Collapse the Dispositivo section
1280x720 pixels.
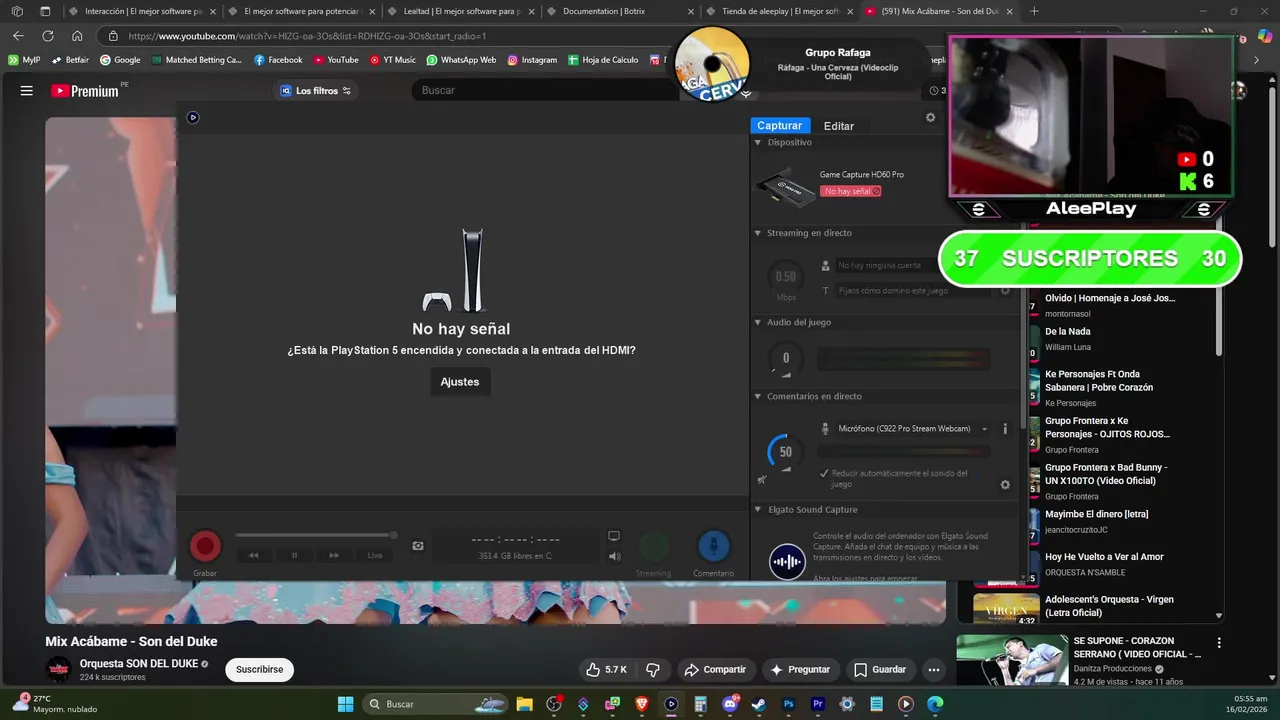point(758,143)
